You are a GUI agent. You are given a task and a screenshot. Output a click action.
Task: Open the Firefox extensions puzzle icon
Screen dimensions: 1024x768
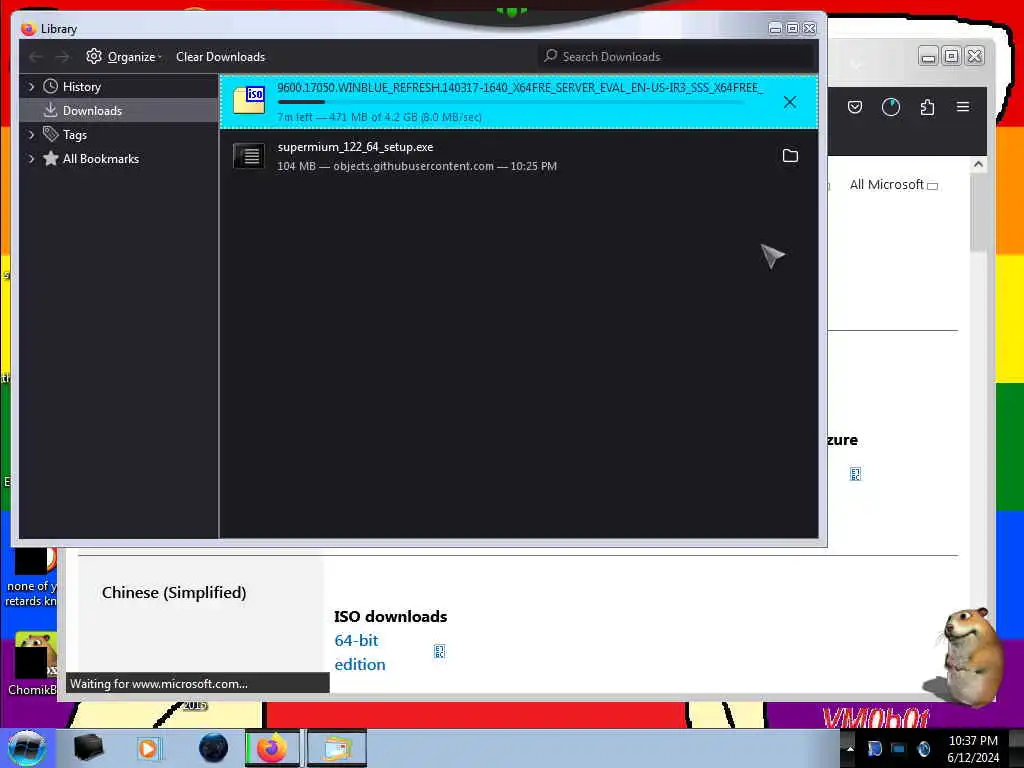927,107
